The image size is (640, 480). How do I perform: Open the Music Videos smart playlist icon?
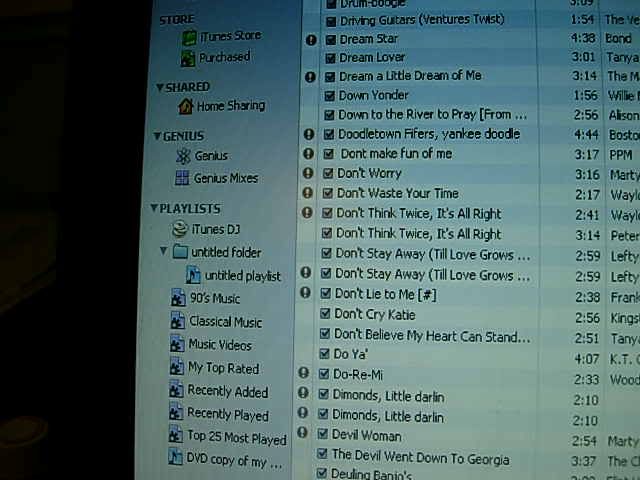pyautogui.click(x=177, y=344)
